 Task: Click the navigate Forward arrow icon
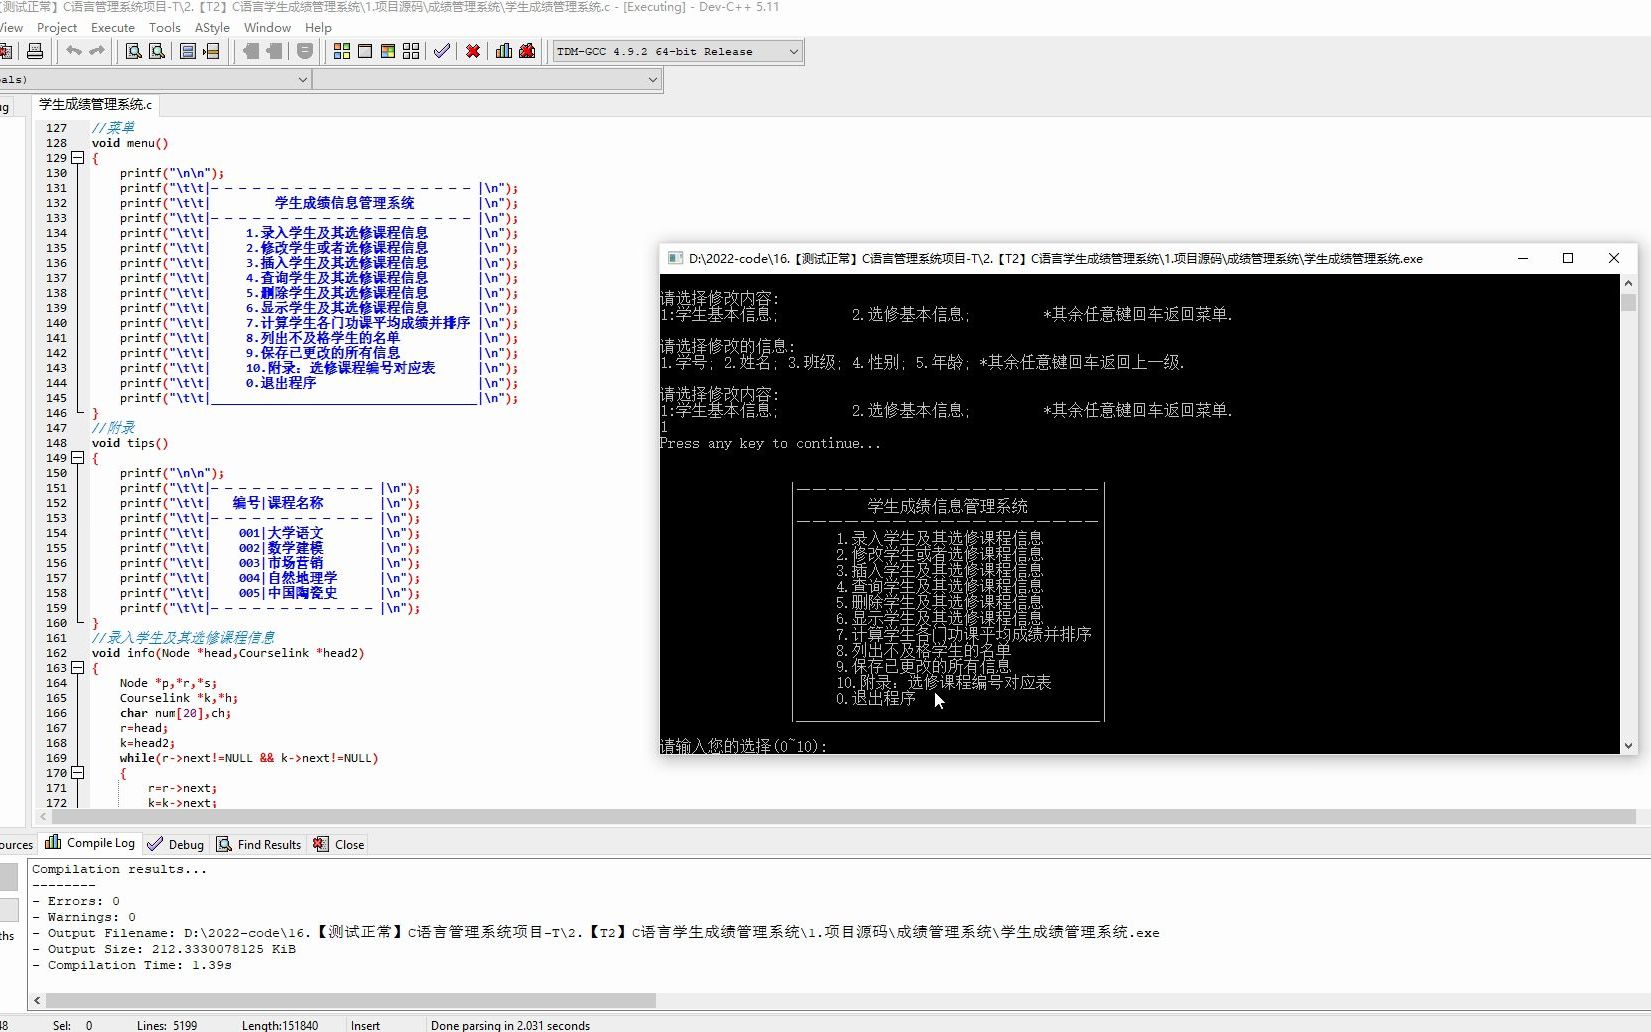pyautogui.click(x=274, y=51)
